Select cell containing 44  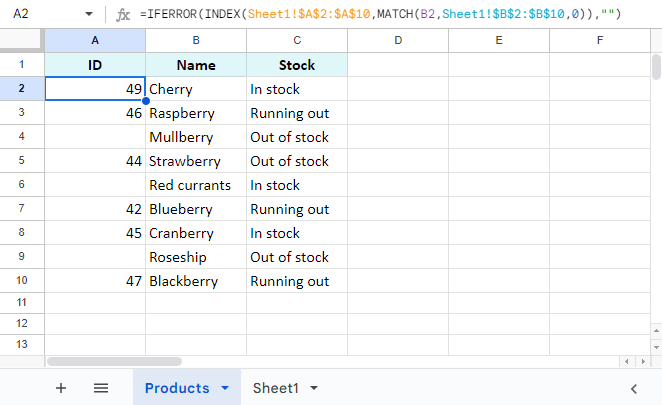95,161
